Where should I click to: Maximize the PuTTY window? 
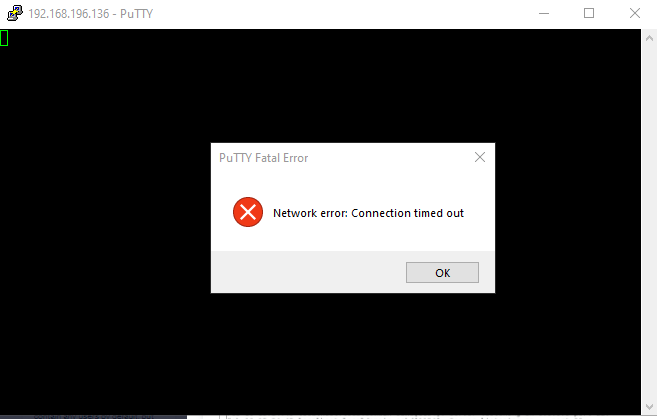[589, 13]
